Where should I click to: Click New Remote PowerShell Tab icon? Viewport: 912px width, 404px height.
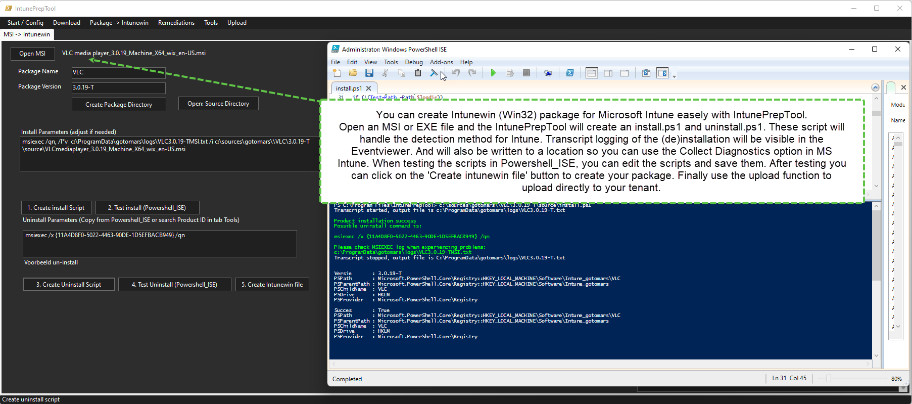click(x=548, y=73)
